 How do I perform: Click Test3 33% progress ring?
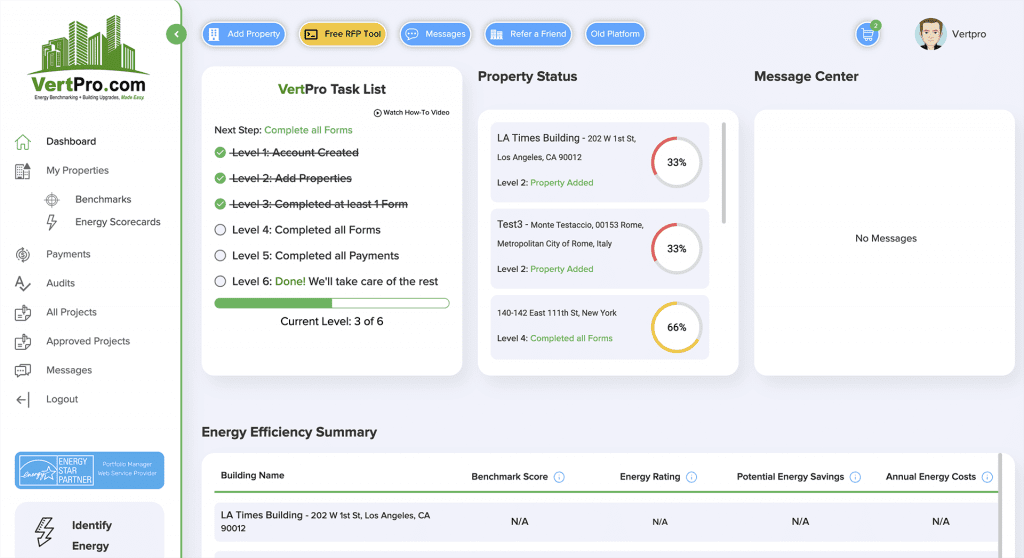677,248
